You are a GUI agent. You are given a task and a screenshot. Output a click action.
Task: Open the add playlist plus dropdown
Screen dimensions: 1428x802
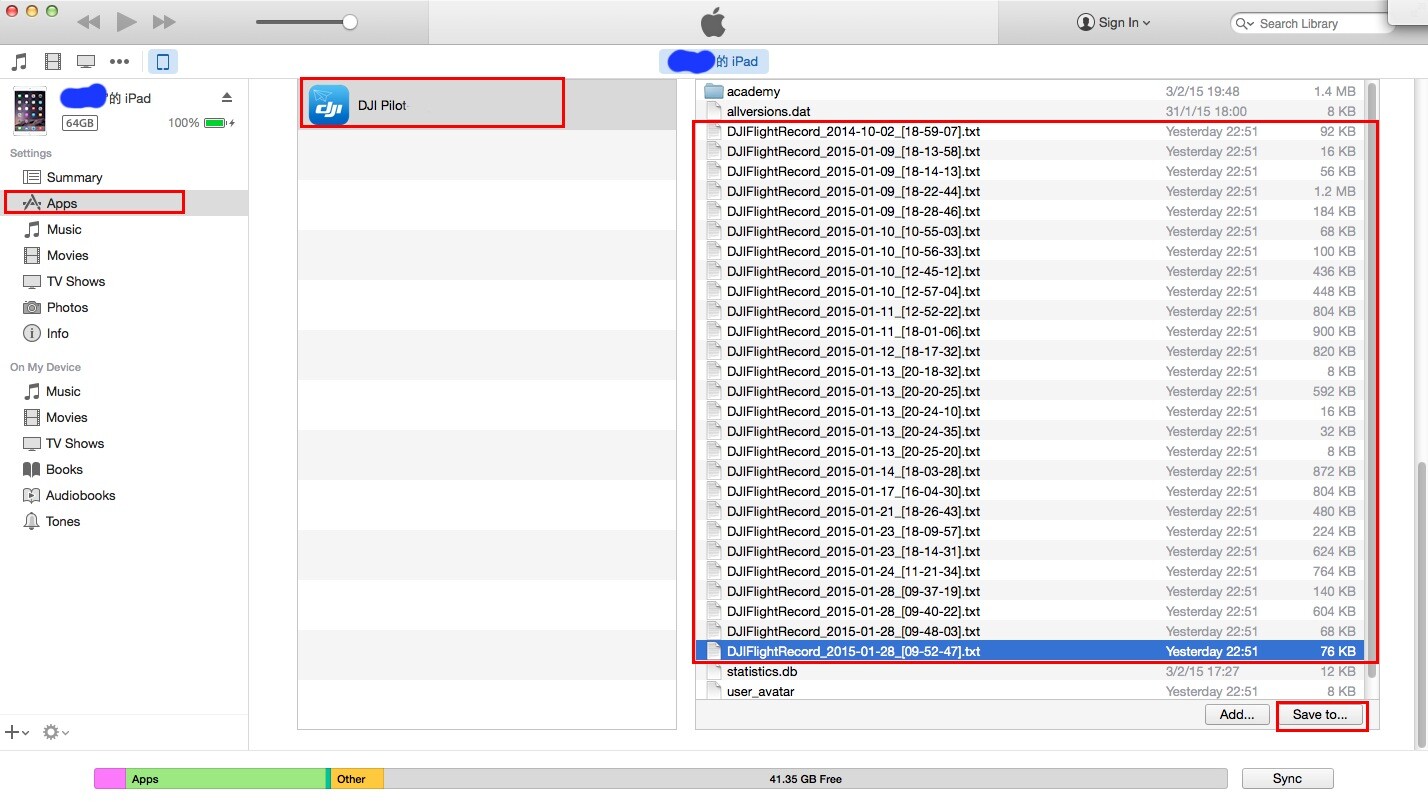17,733
